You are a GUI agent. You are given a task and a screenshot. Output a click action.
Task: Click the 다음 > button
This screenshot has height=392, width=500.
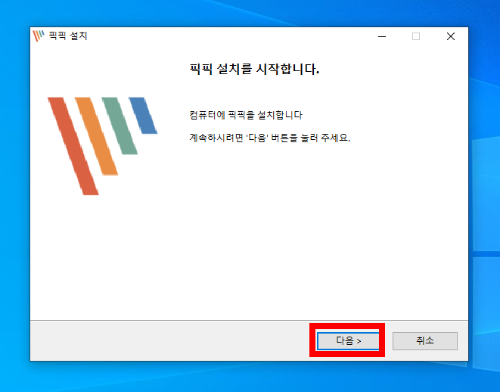point(348,341)
